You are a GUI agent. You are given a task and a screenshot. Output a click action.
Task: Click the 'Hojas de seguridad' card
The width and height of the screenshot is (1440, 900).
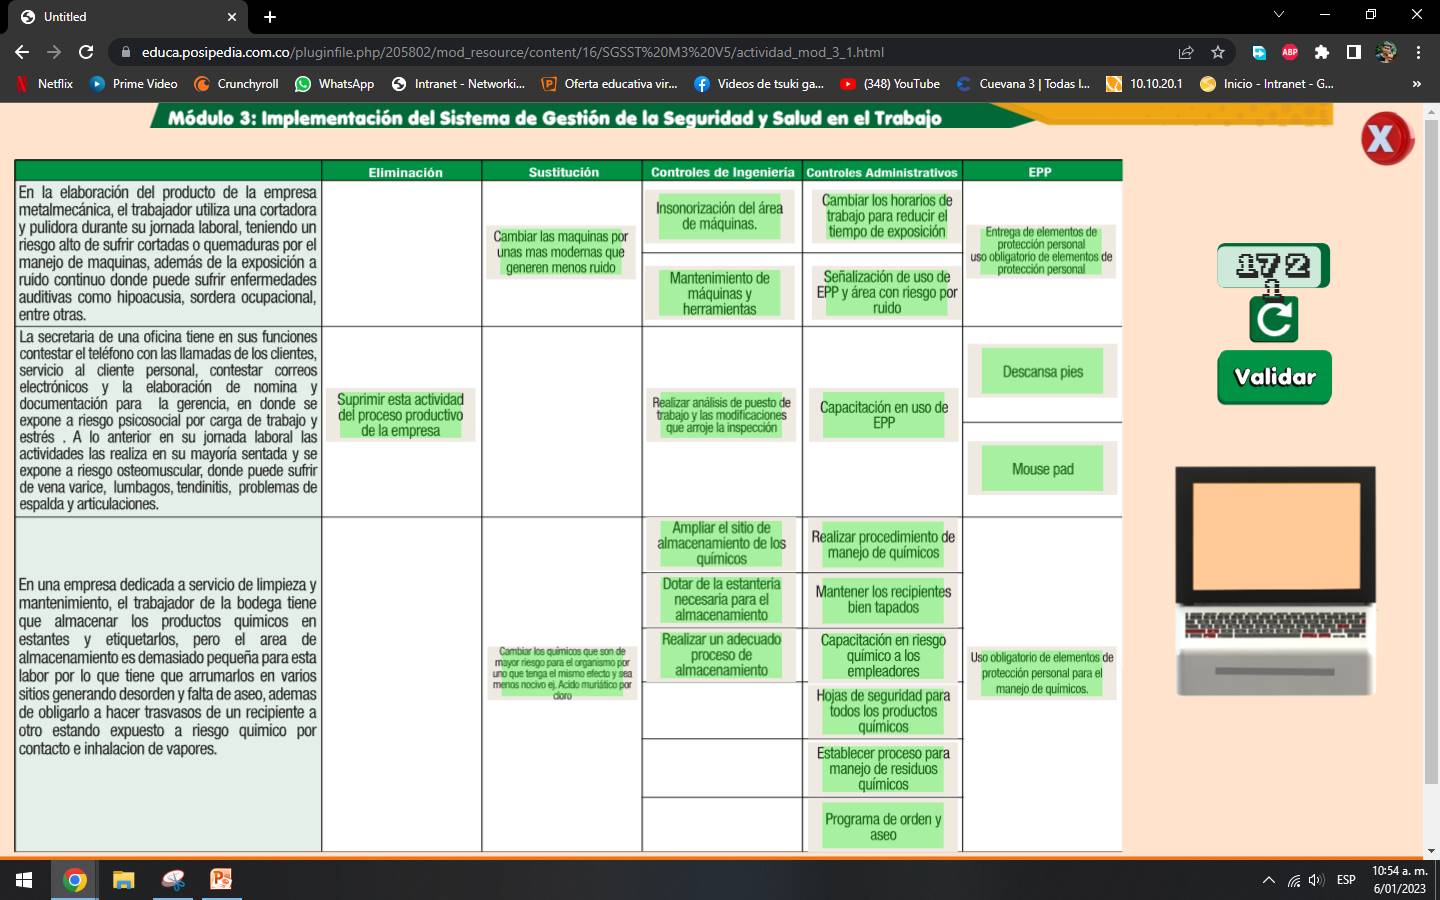(x=883, y=711)
